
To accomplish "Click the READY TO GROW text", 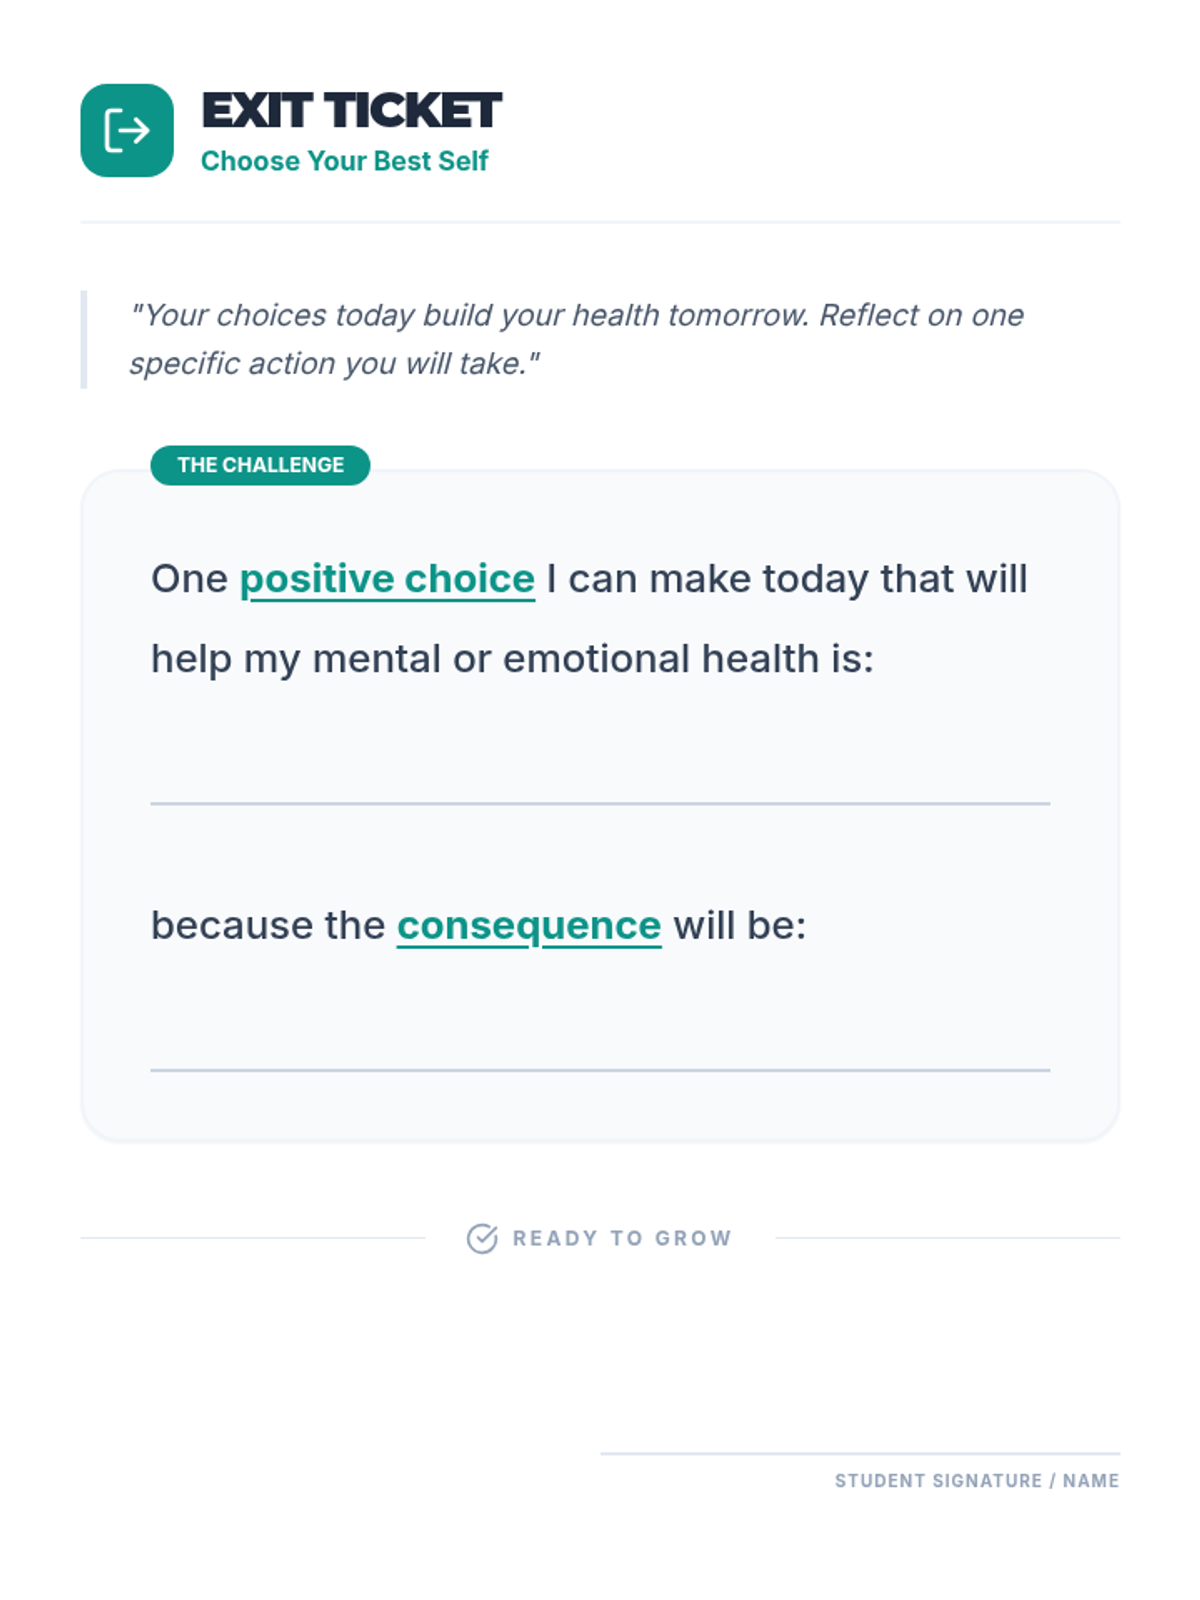I will [x=622, y=1239].
